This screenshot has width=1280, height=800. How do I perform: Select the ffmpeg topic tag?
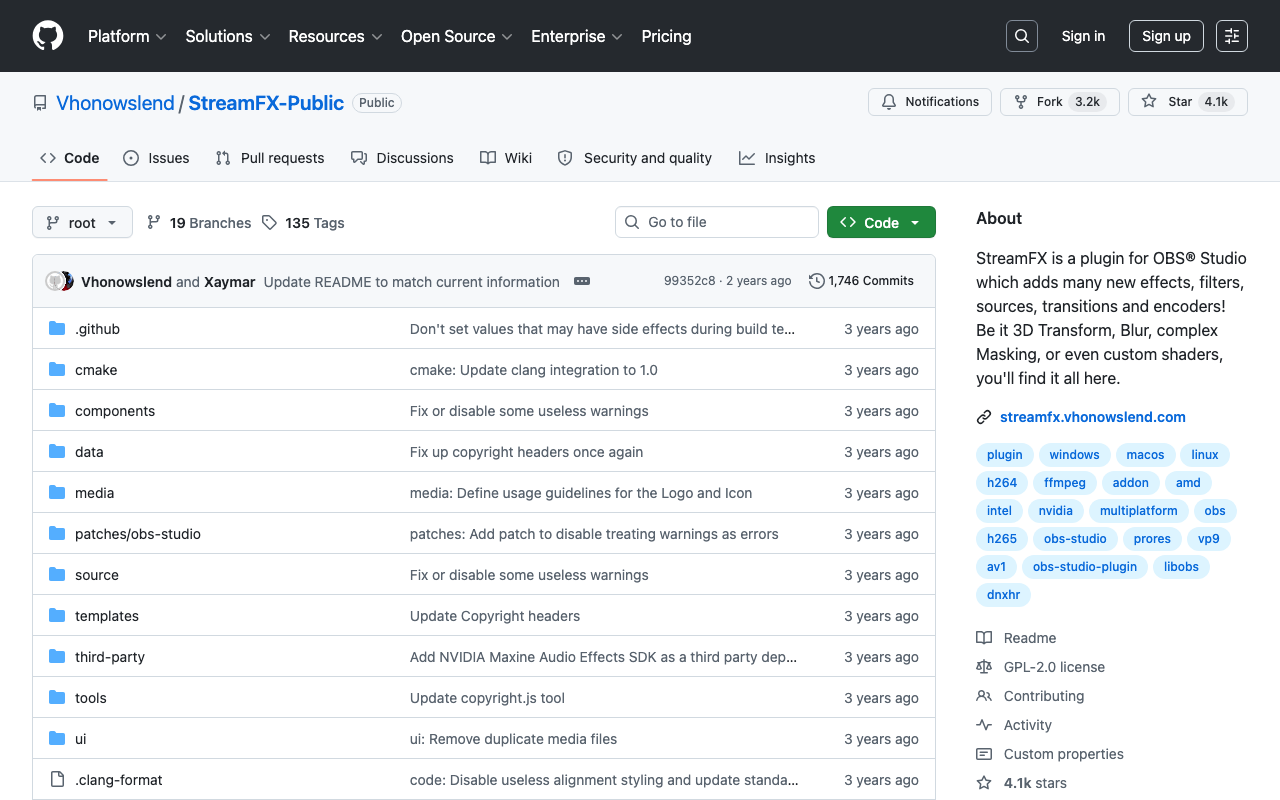pyautogui.click(x=1065, y=483)
